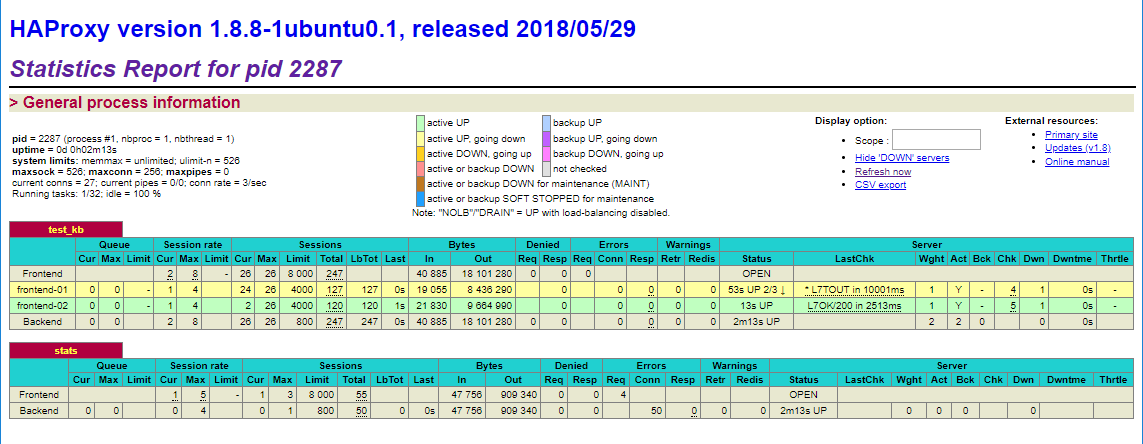Click the SOFT STOPPED legend color swatch
Image resolution: width=1143 pixels, height=444 pixels.
tap(421, 198)
